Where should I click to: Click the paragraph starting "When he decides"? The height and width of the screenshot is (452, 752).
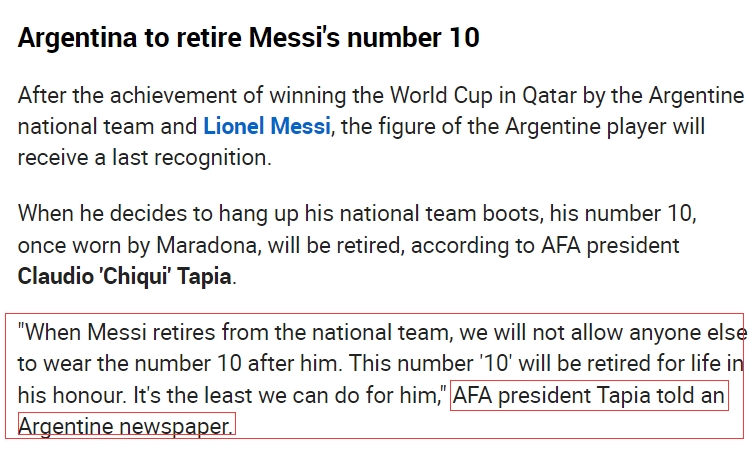coord(357,245)
